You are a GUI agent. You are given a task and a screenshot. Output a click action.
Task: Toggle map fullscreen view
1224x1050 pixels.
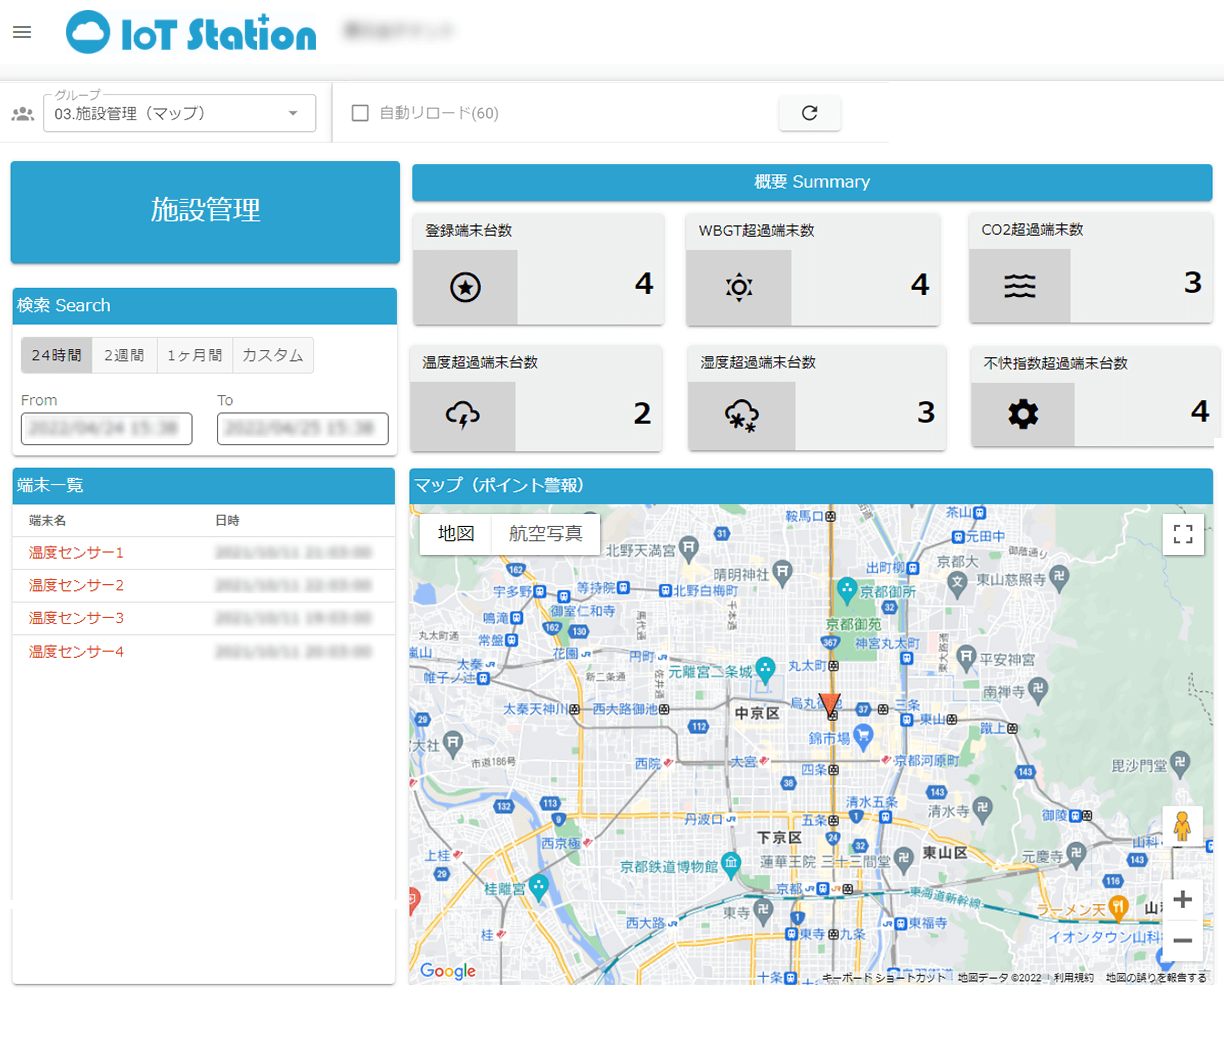1183,534
